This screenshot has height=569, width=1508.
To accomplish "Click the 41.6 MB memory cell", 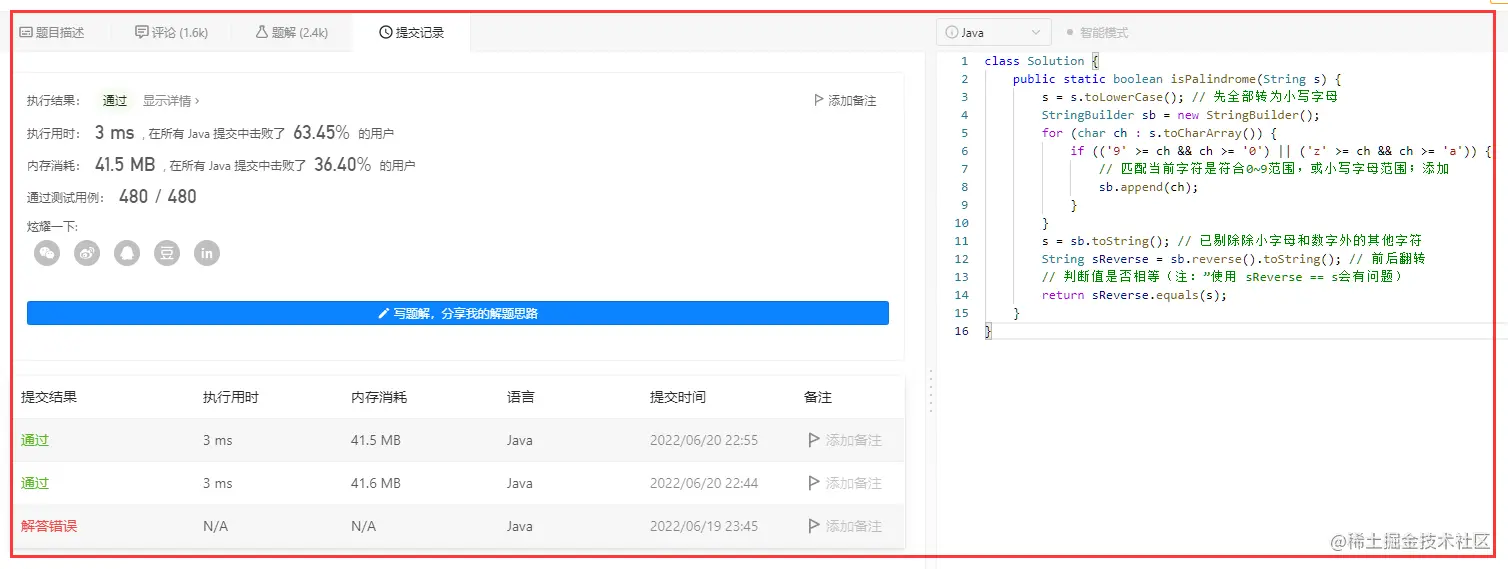I will pyautogui.click(x=376, y=483).
